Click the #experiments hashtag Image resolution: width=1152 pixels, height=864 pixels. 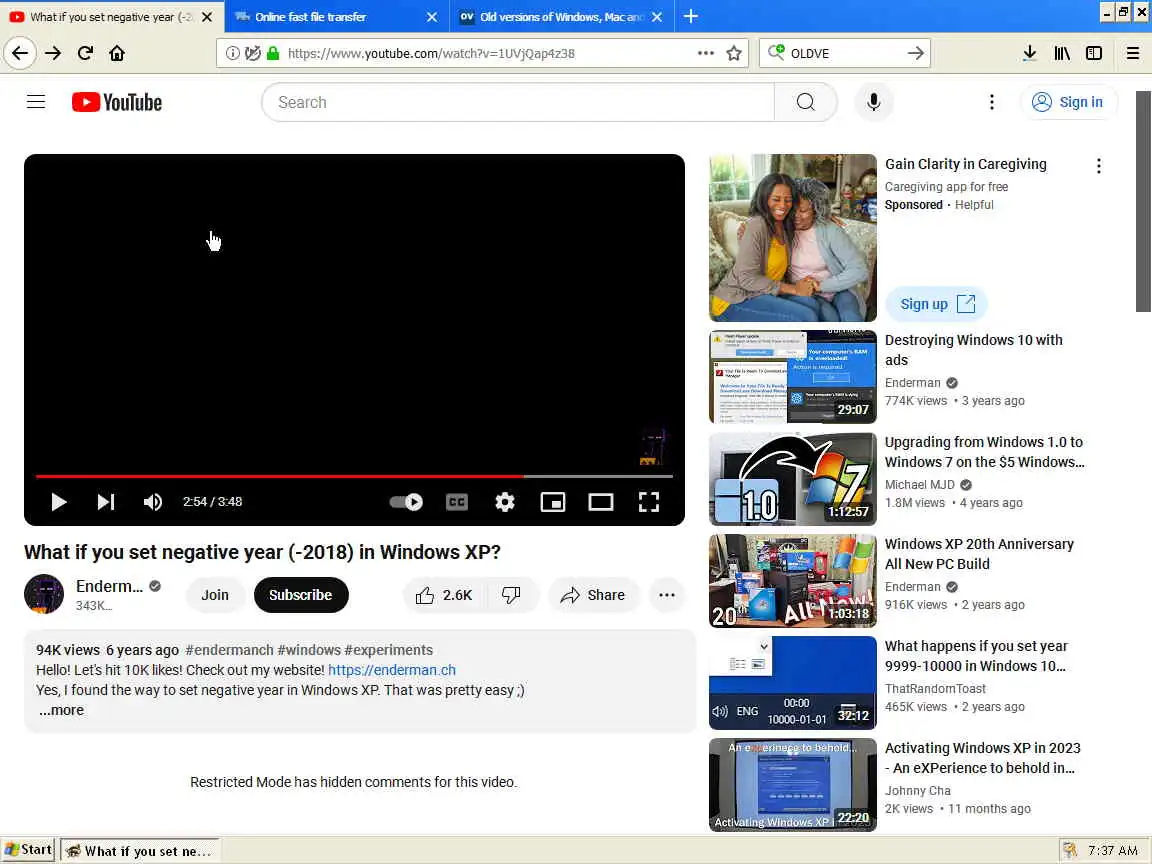pyautogui.click(x=389, y=650)
